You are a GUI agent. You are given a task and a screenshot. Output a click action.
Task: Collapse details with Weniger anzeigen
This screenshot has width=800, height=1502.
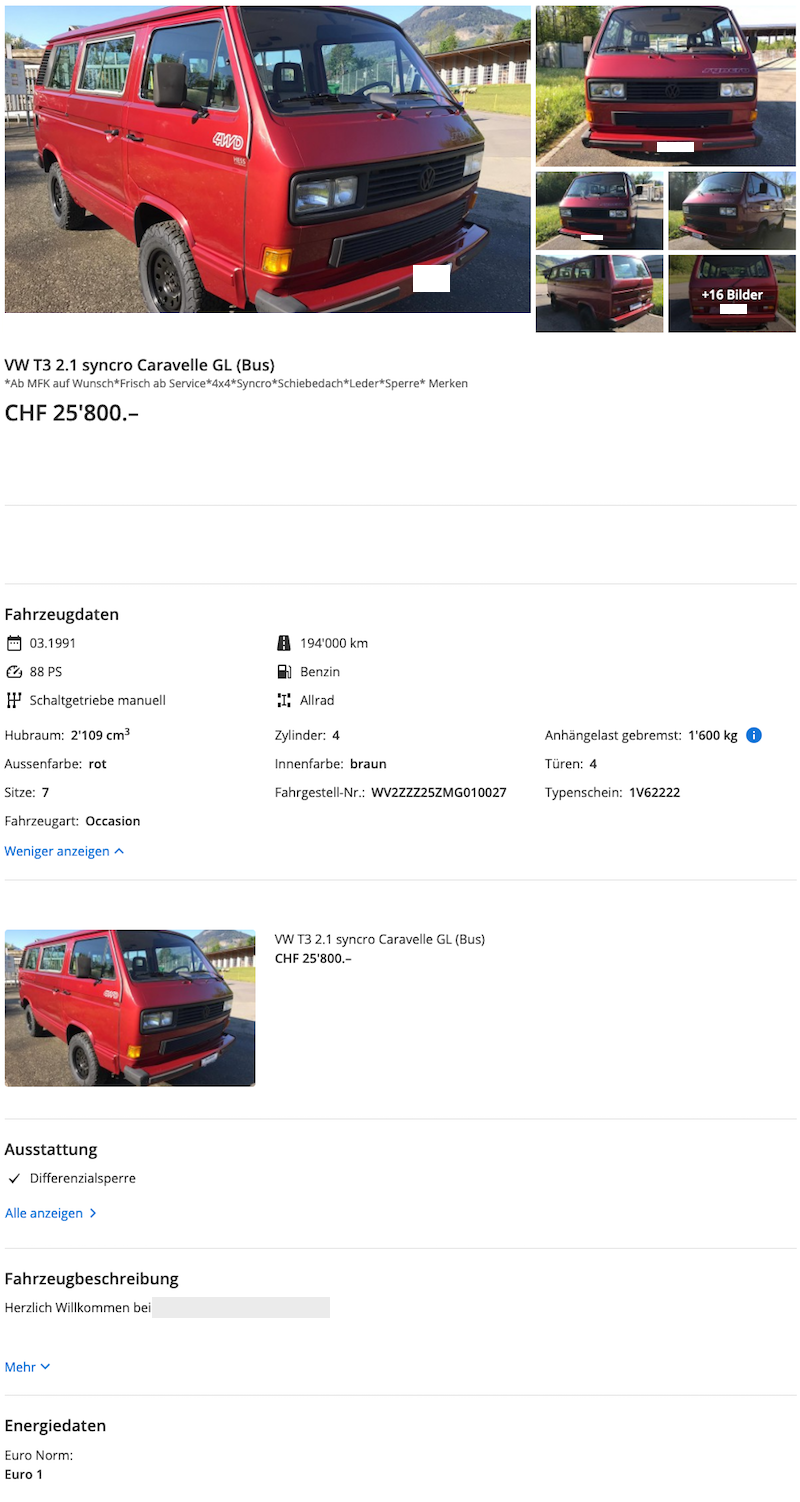coord(64,851)
